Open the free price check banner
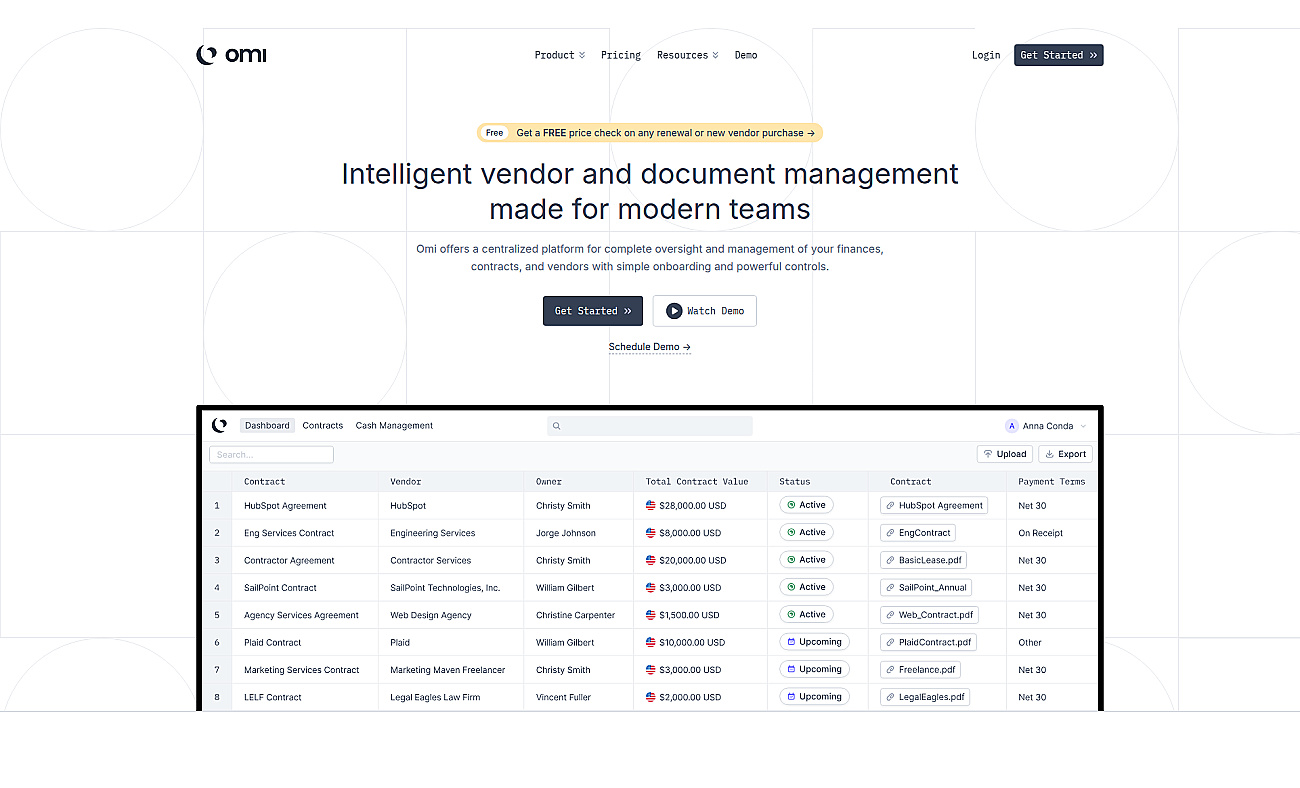1300x788 pixels. 650,132
